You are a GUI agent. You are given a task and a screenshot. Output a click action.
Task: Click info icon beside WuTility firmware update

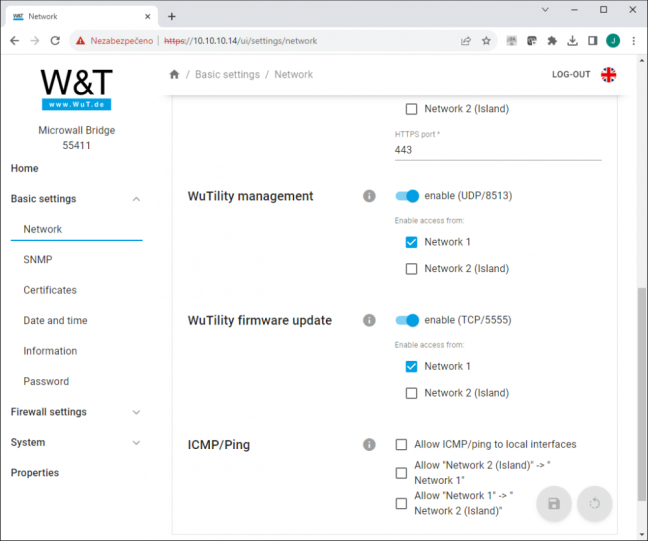(369, 320)
